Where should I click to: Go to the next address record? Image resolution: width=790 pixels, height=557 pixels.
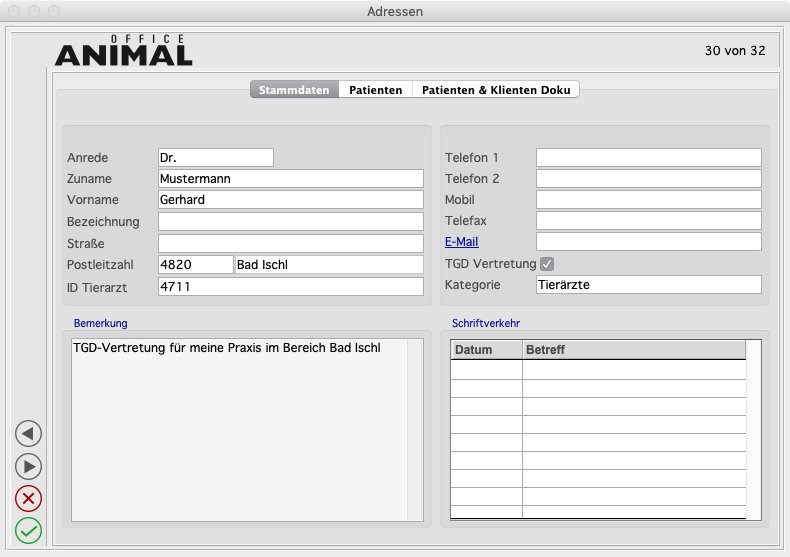click(x=29, y=466)
